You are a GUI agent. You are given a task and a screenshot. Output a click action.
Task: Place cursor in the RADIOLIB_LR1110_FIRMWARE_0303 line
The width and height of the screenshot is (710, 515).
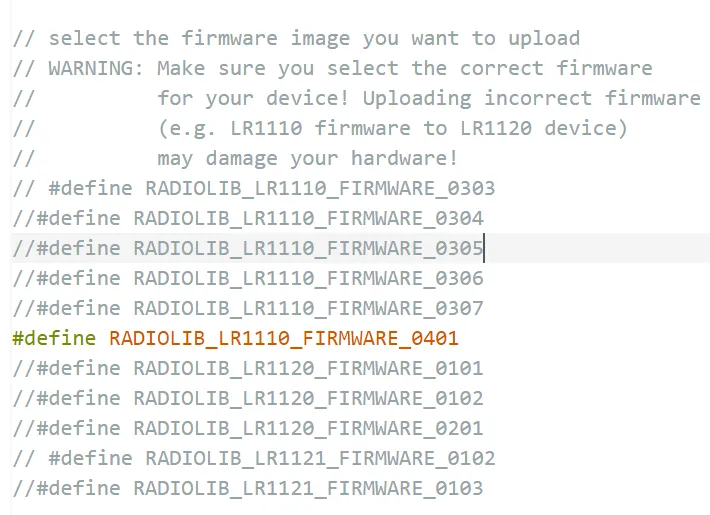[x=254, y=188]
